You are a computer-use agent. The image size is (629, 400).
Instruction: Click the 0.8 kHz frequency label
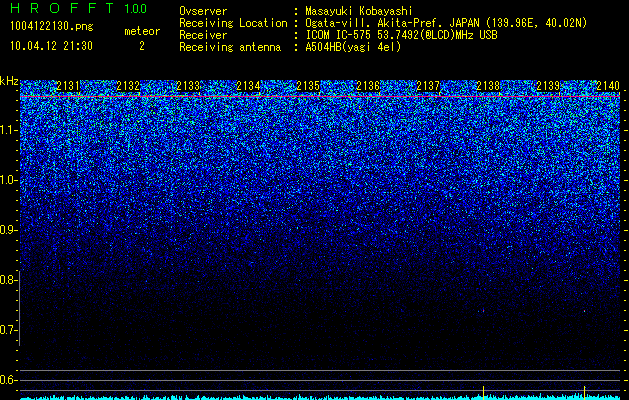[x=8, y=280]
